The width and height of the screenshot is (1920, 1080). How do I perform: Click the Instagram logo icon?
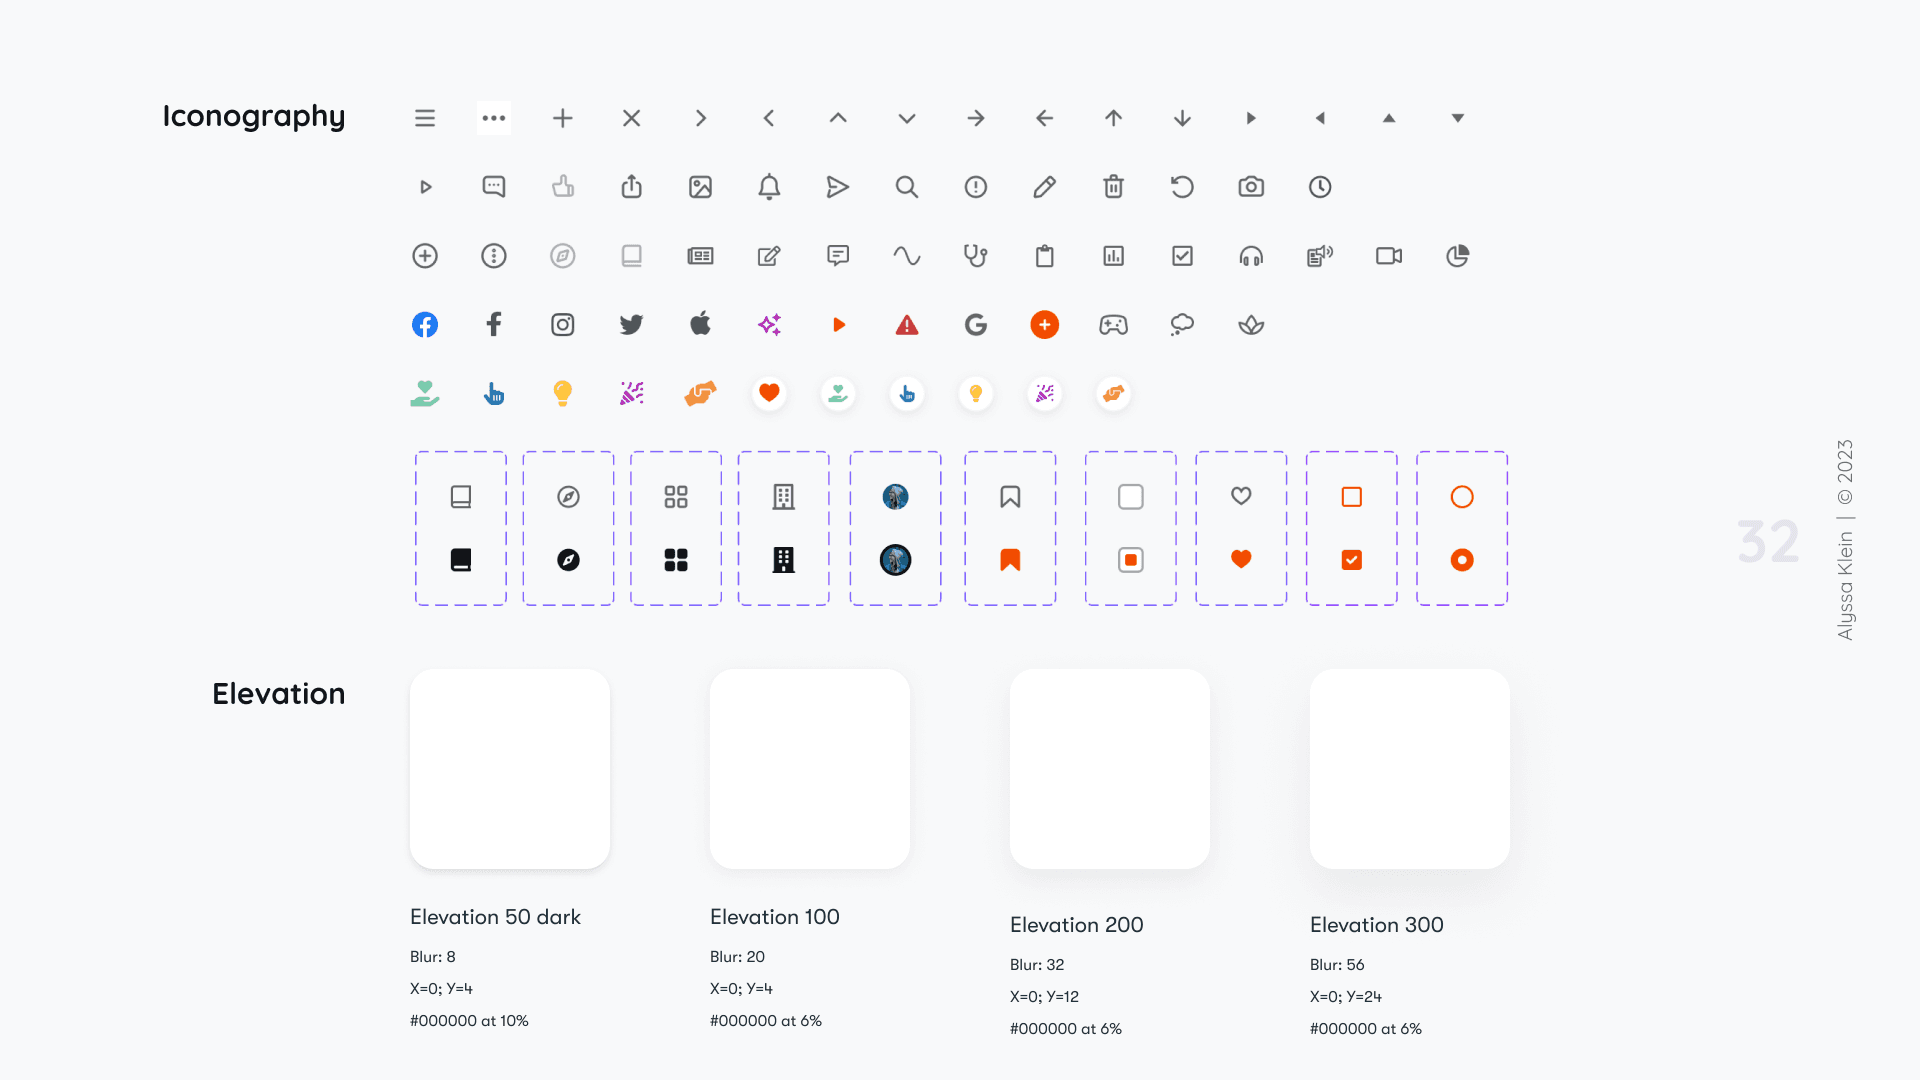(x=563, y=325)
